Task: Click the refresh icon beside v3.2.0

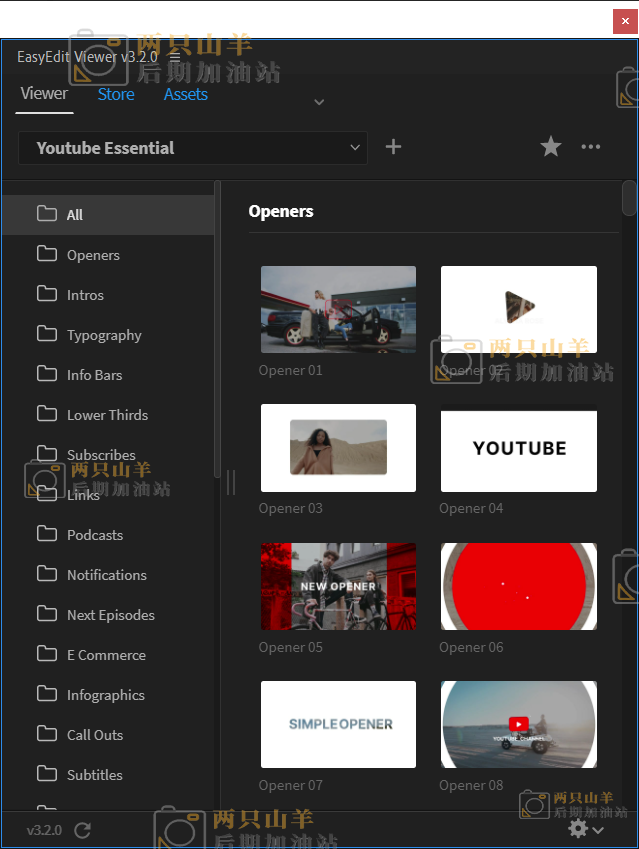Action: coord(83,830)
